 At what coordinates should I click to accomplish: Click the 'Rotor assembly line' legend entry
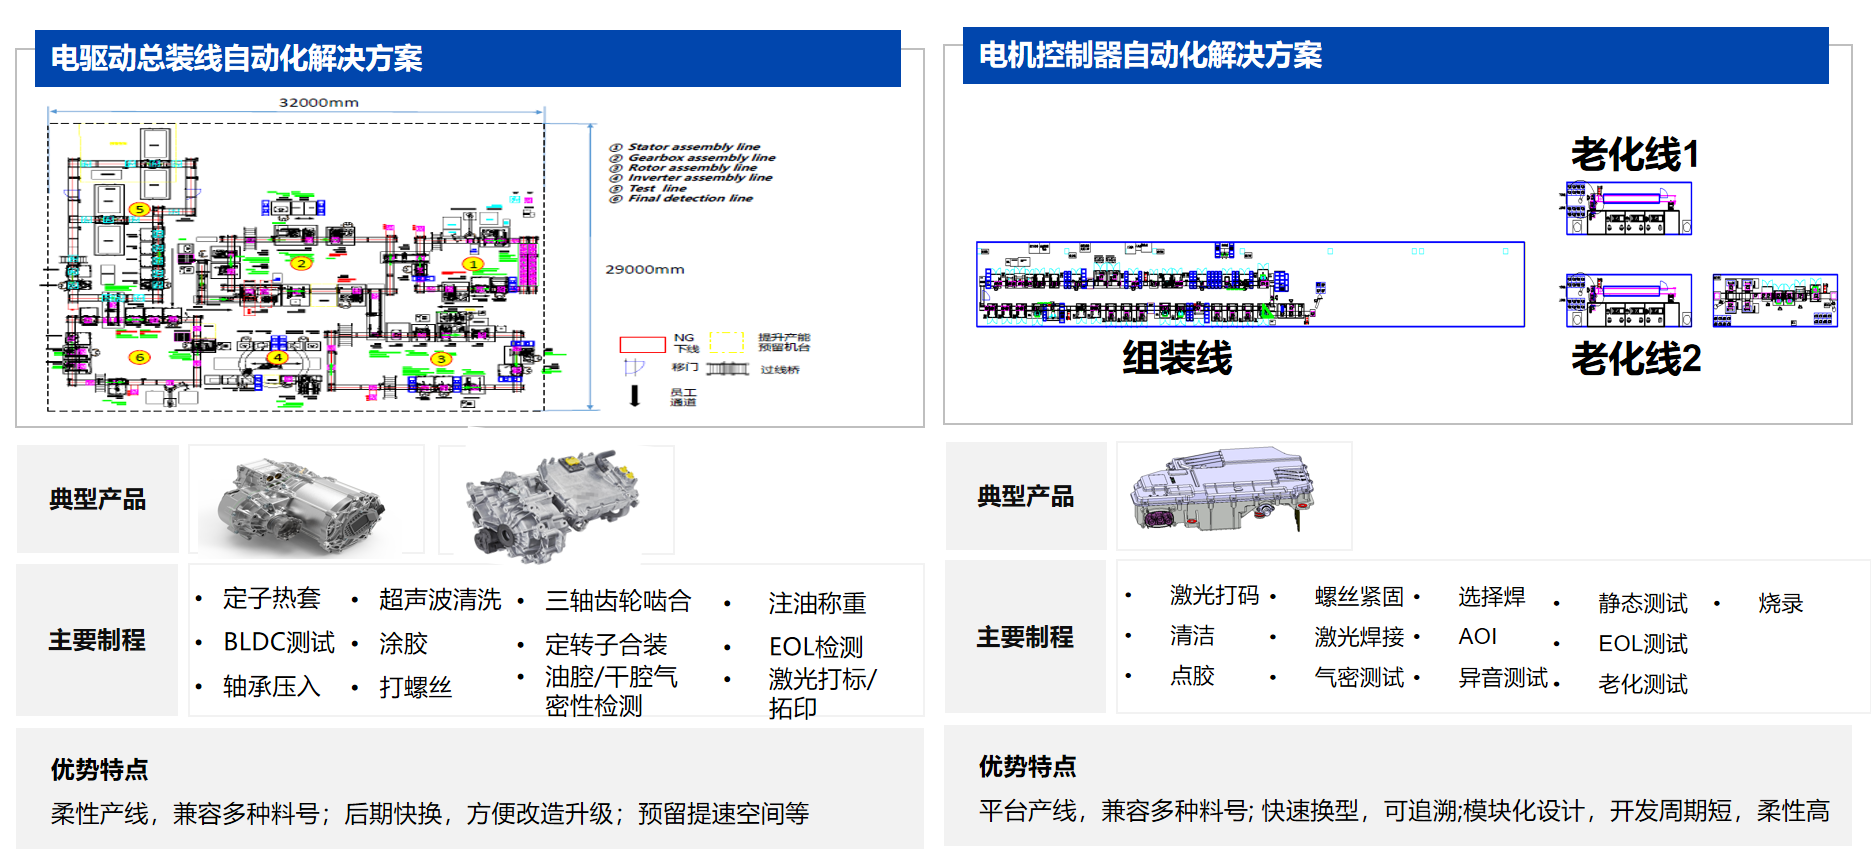click(683, 167)
